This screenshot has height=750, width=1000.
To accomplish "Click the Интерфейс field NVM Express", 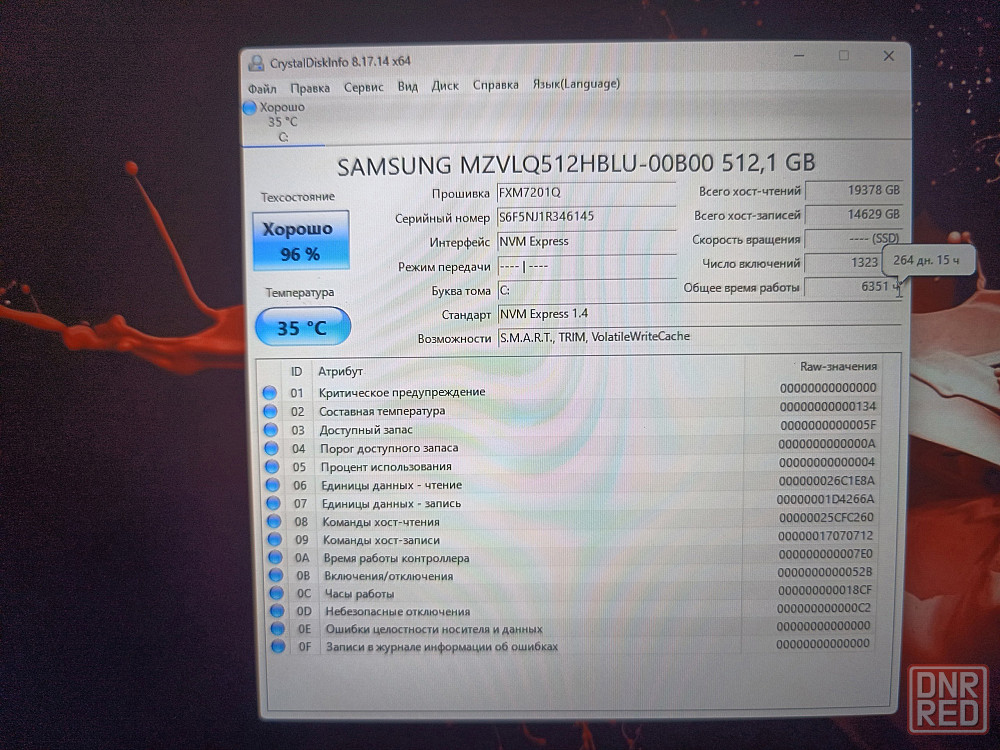I will pyautogui.click(x=586, y=241).
